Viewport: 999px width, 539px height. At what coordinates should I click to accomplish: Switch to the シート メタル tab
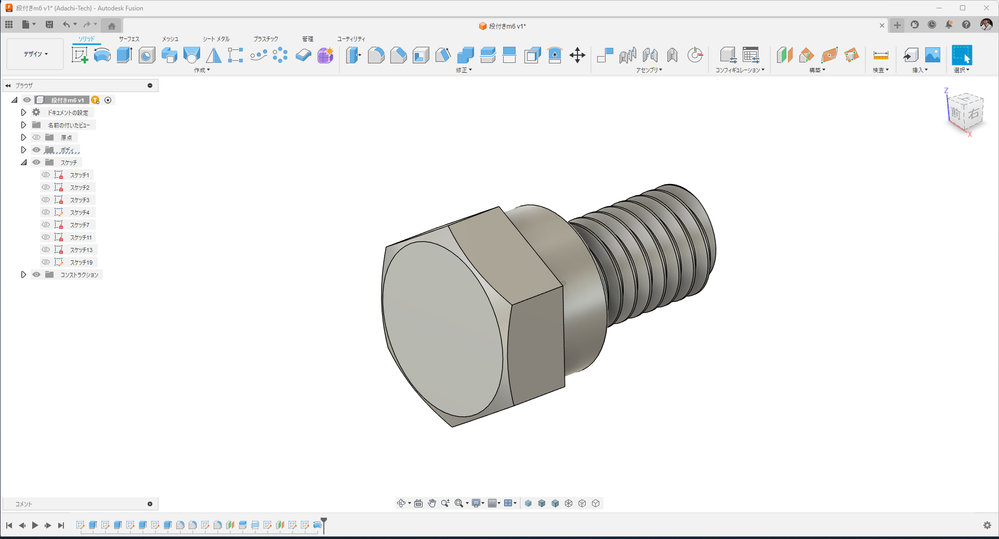[216, 39]
